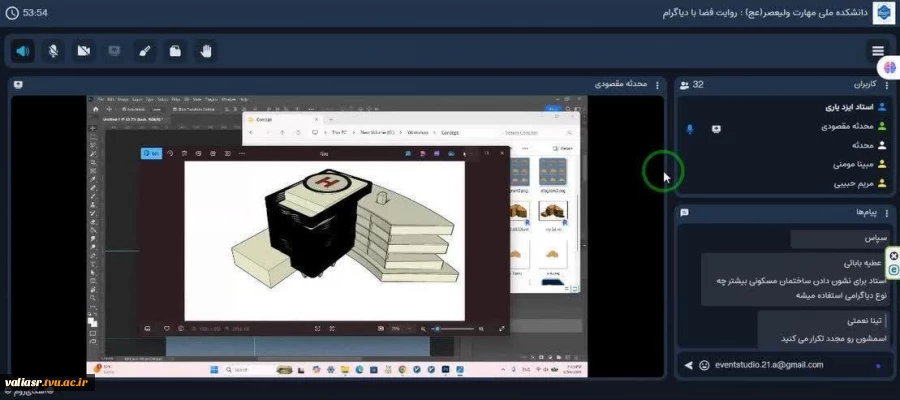Rotate image in photo viewer toolbar
This screenshot has width=900, height=400.
[x=170, y=153]
